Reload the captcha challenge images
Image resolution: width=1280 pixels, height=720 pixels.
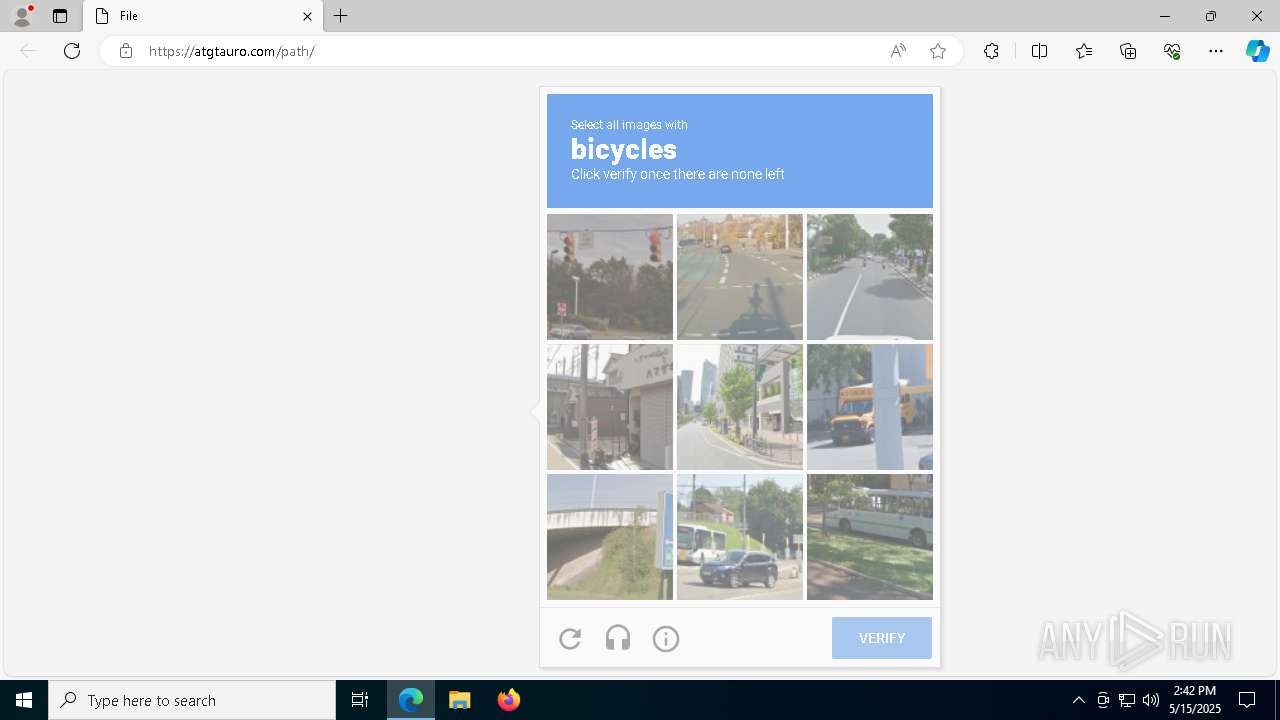pyautogui.click(x=570, y=638)
